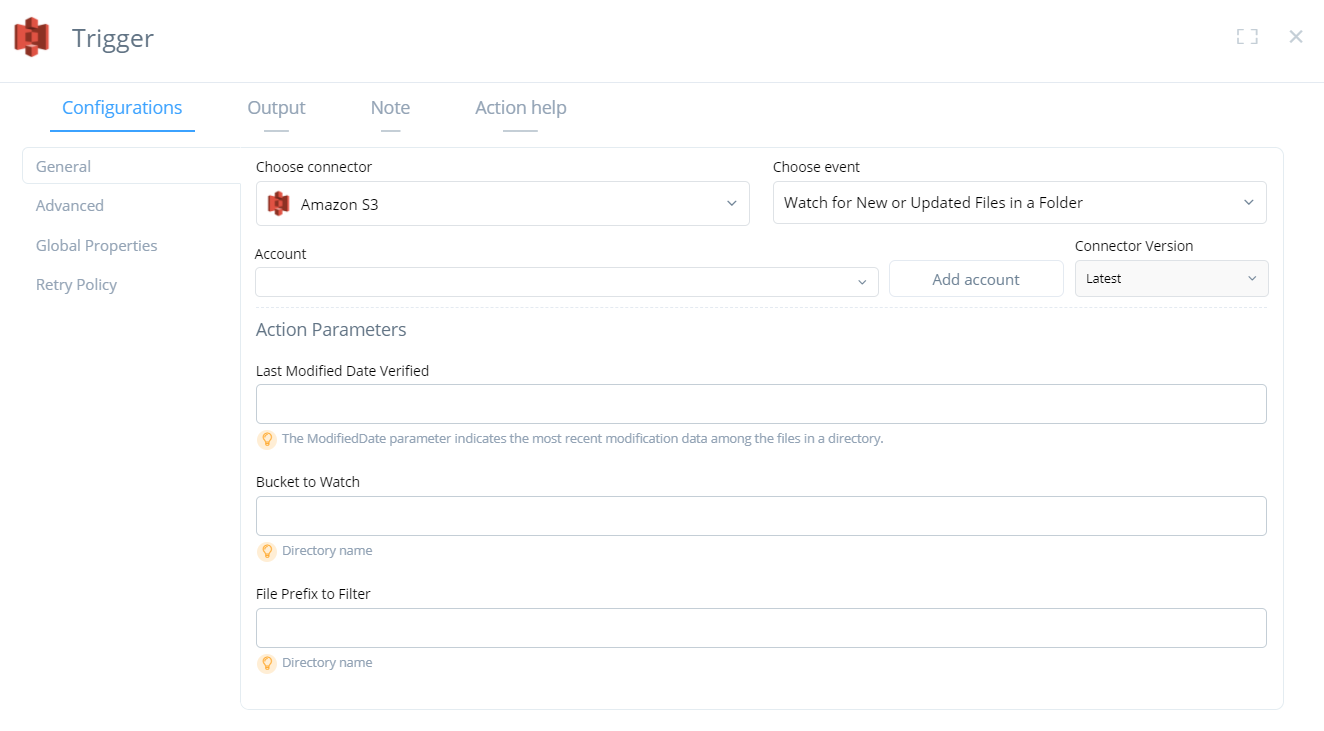Click the Bucket to Watch input field
The image size is (1324, 731).
761,515
